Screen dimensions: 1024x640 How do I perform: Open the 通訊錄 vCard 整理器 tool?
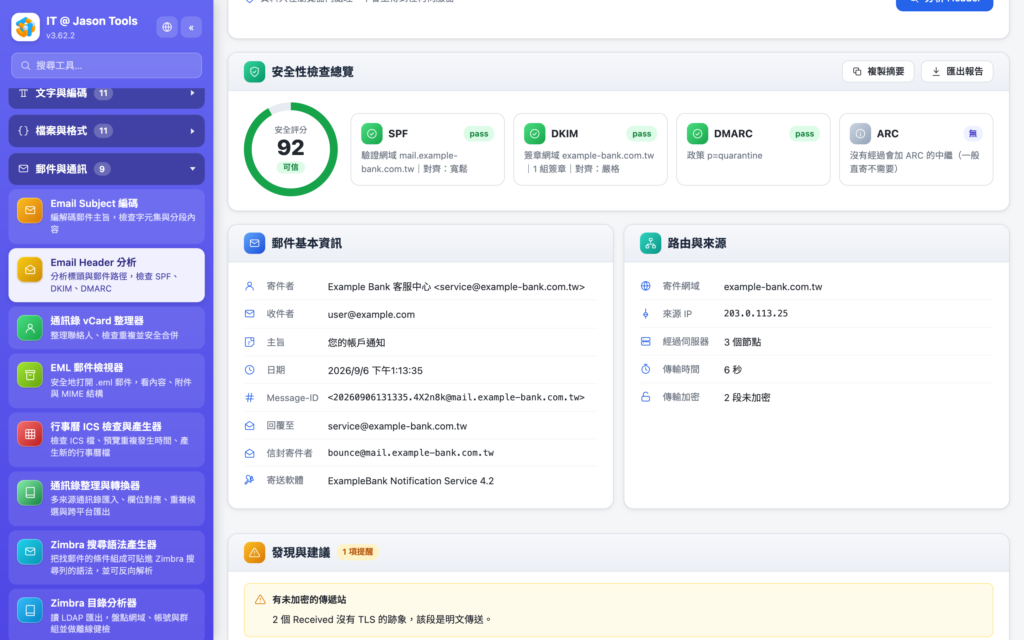[x=106, y=328]
